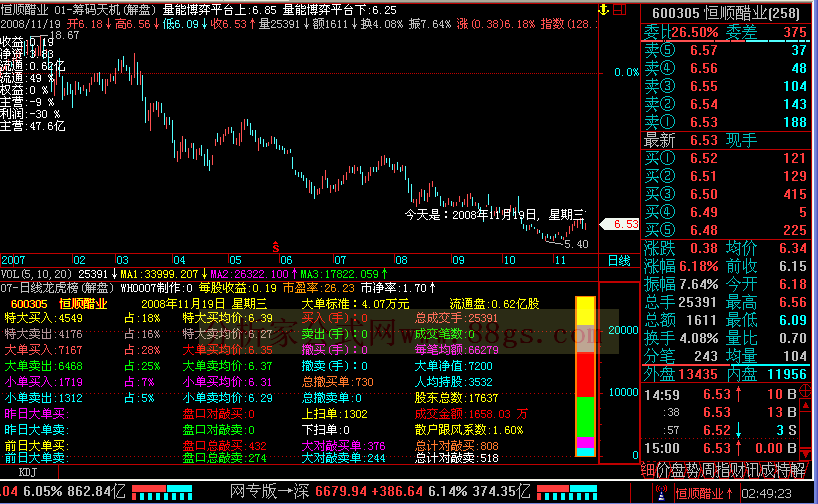Image resolution: width=818 pixels, height=504 pixels.
Task: Open the 价 tab under the trade list
Action: [663, 471]
